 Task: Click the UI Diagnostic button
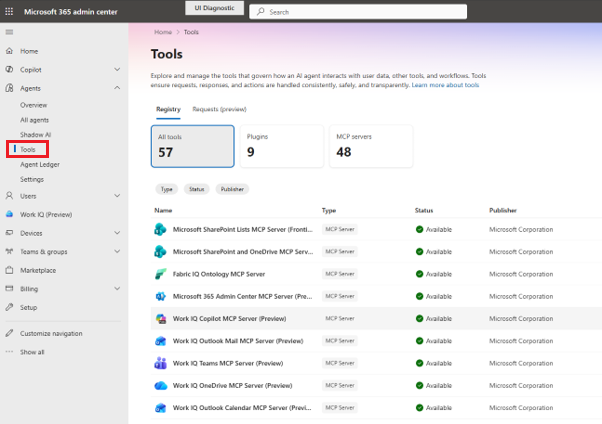[x=214, y=8]
